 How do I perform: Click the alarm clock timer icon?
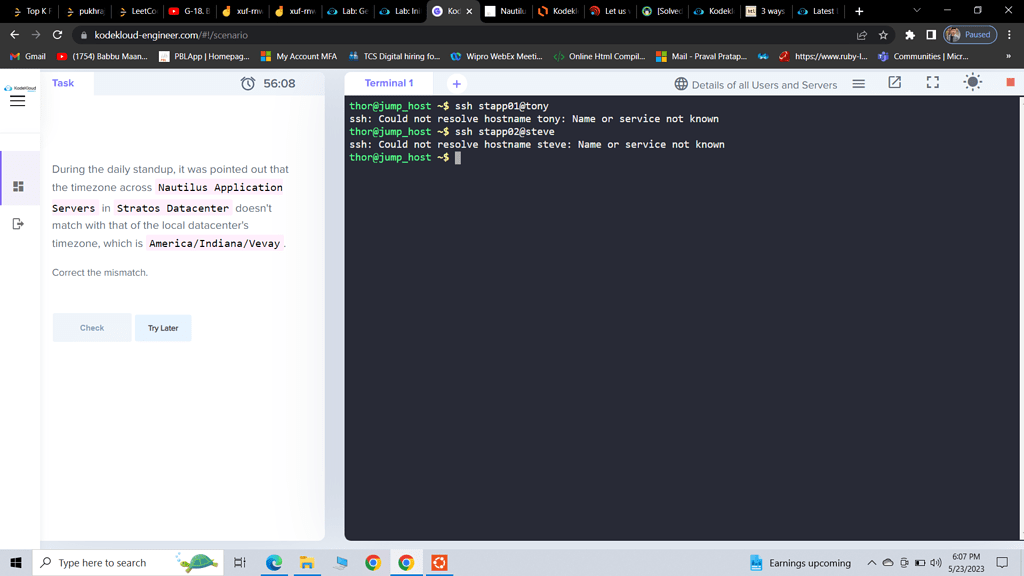[x=248, y=84]
